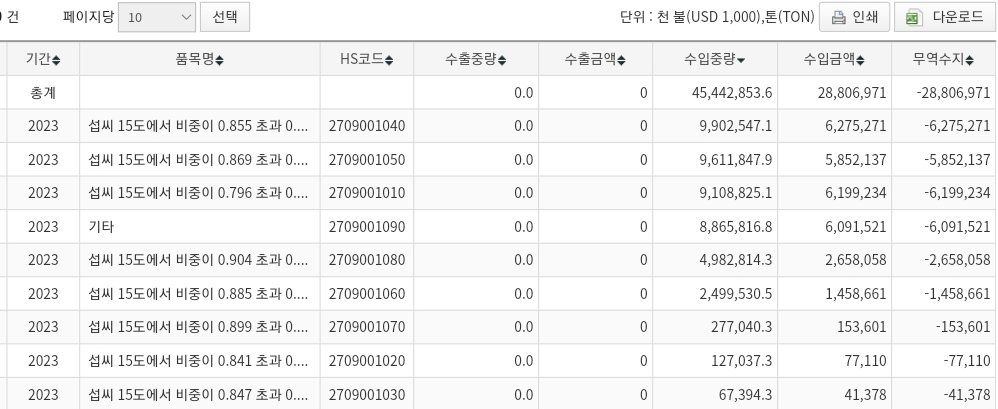Viewport: 998px width, 409px height.
Task: Click the 총계 total row label
Action: point(43,93)
